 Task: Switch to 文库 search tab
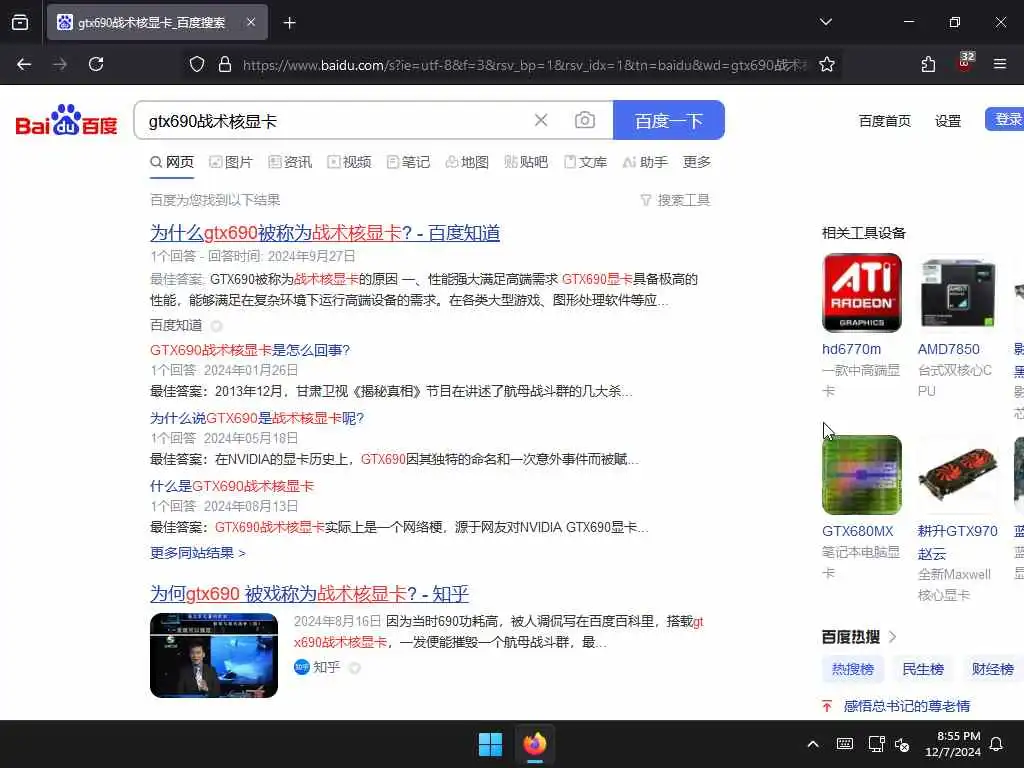(x=585, y=162)
